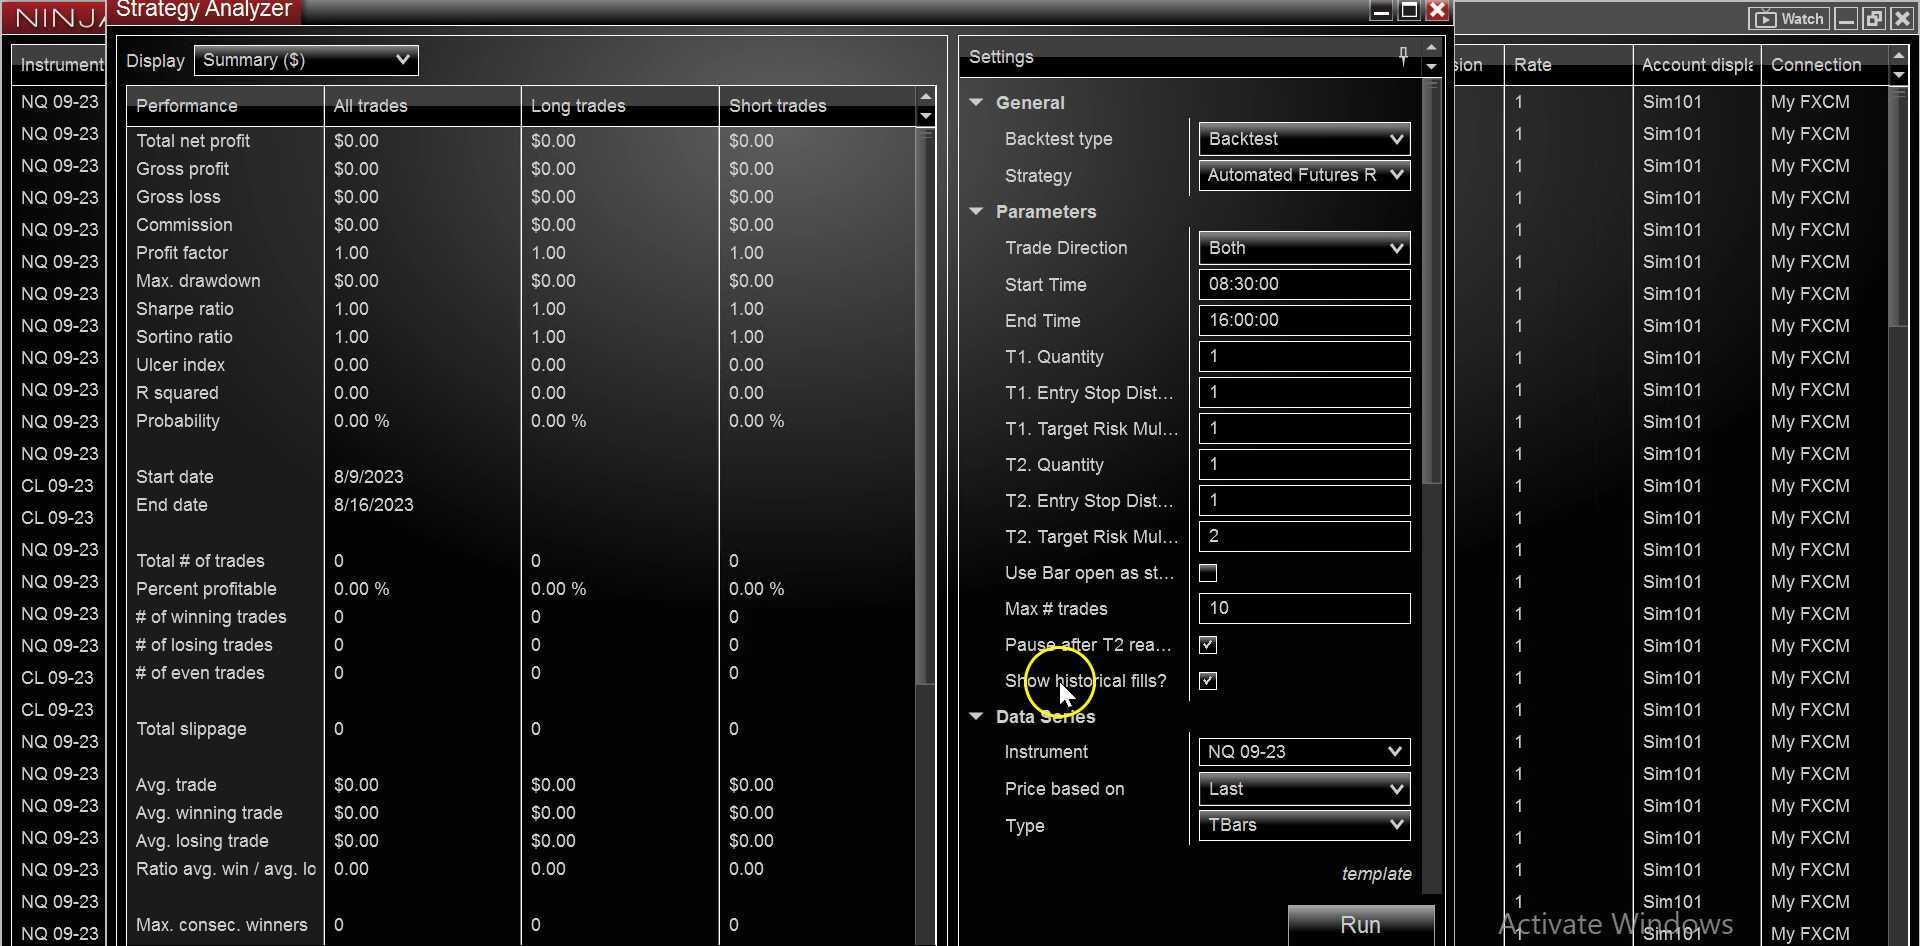This screenshot has width=1920, height=946.
Task: Click the Start Time input field
Action: tap(1304, 284)
